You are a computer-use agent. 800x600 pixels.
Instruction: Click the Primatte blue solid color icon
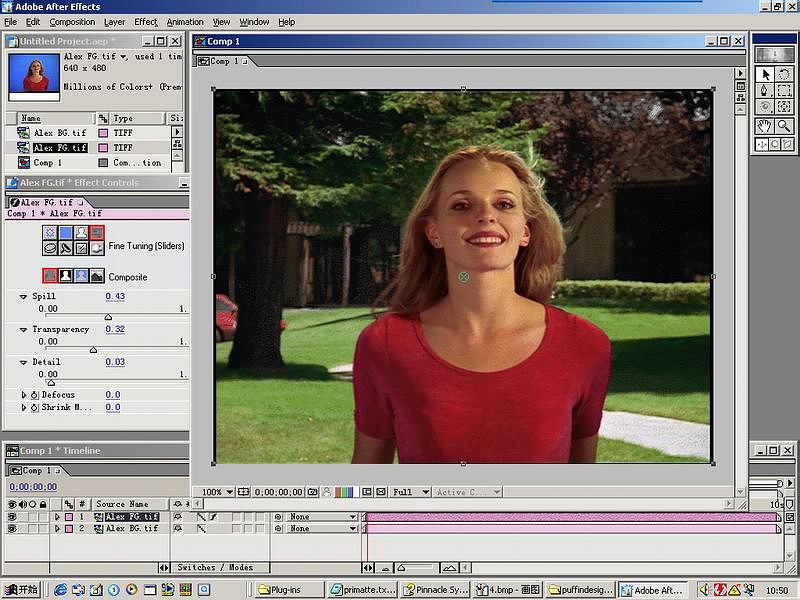pos(65,233)
